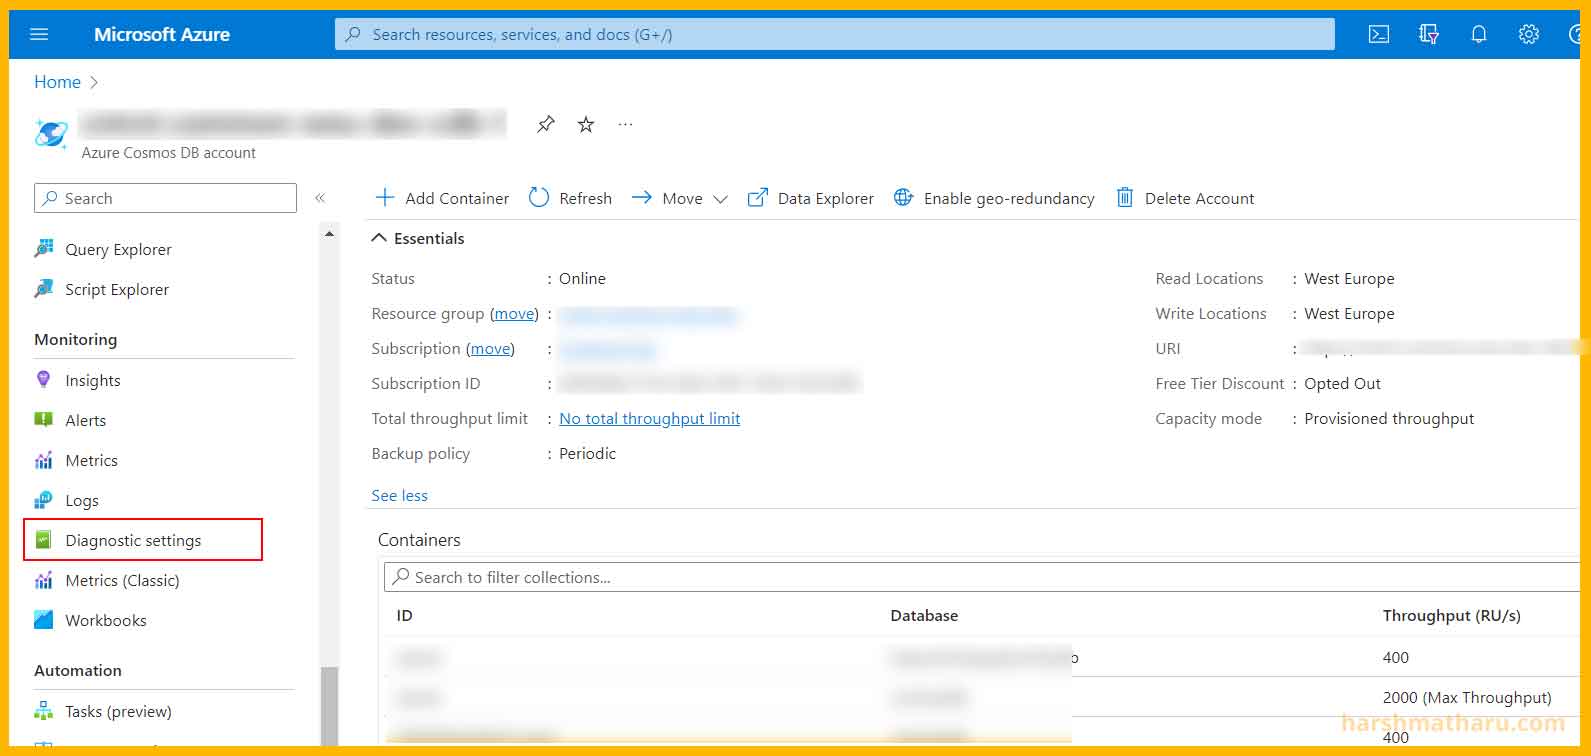1591x756 pixels.
Task: Click the Insights lightbulb icon
Action: tap(43, 380)
